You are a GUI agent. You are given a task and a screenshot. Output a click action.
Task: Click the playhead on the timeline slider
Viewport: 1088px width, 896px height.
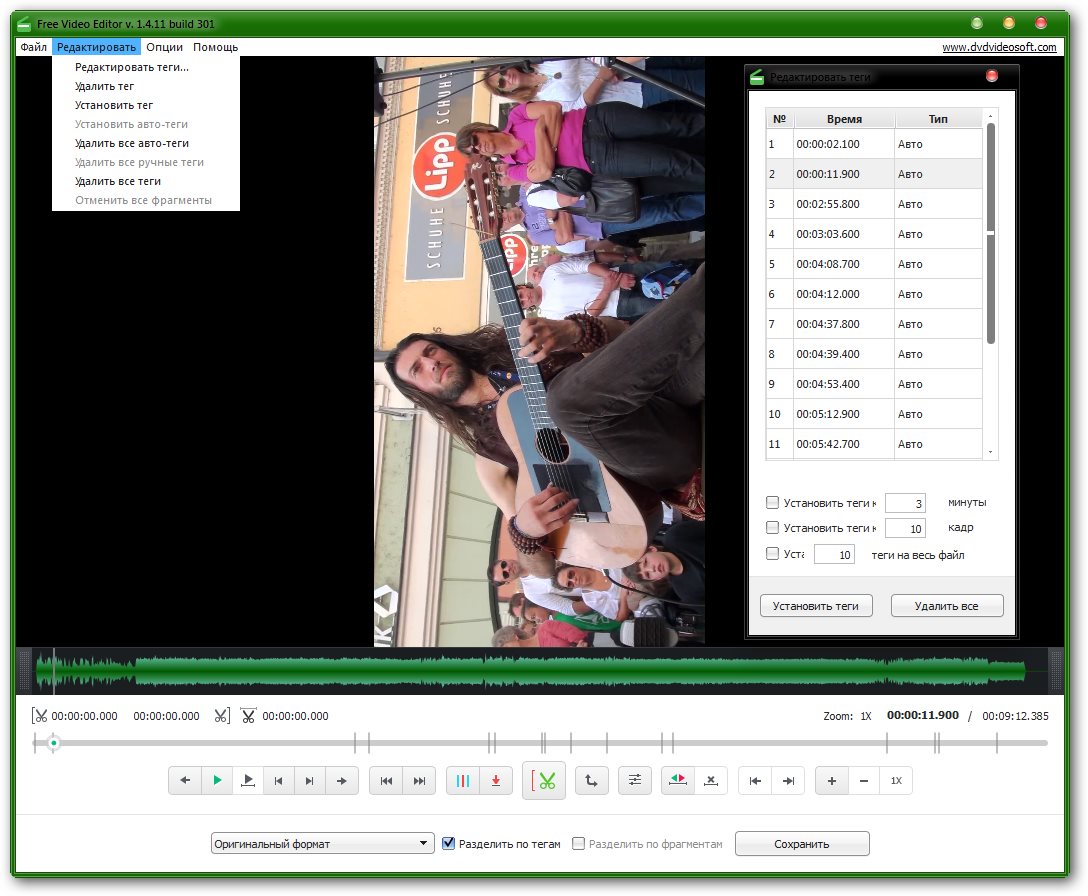54,743
